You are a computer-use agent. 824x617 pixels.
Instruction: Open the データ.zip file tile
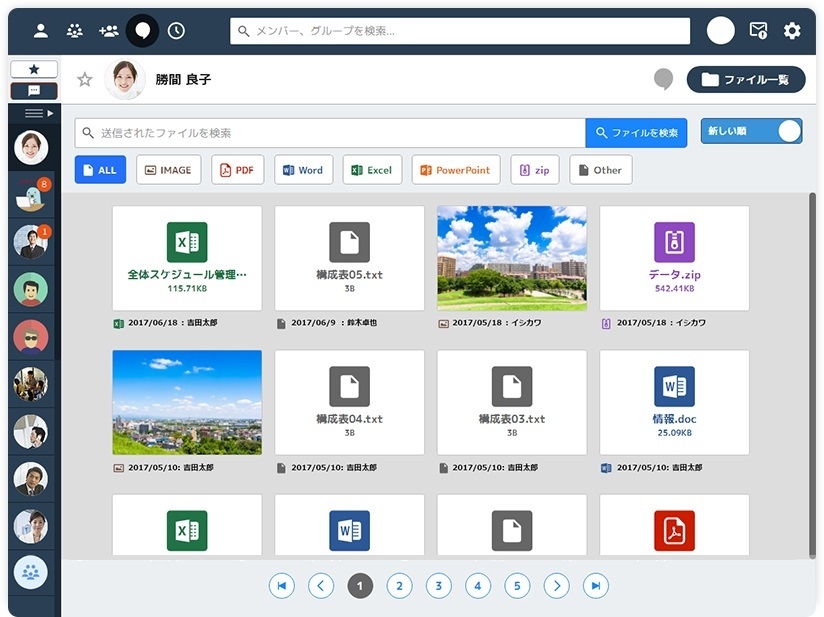pyautogui.click(x=674, y=258)
